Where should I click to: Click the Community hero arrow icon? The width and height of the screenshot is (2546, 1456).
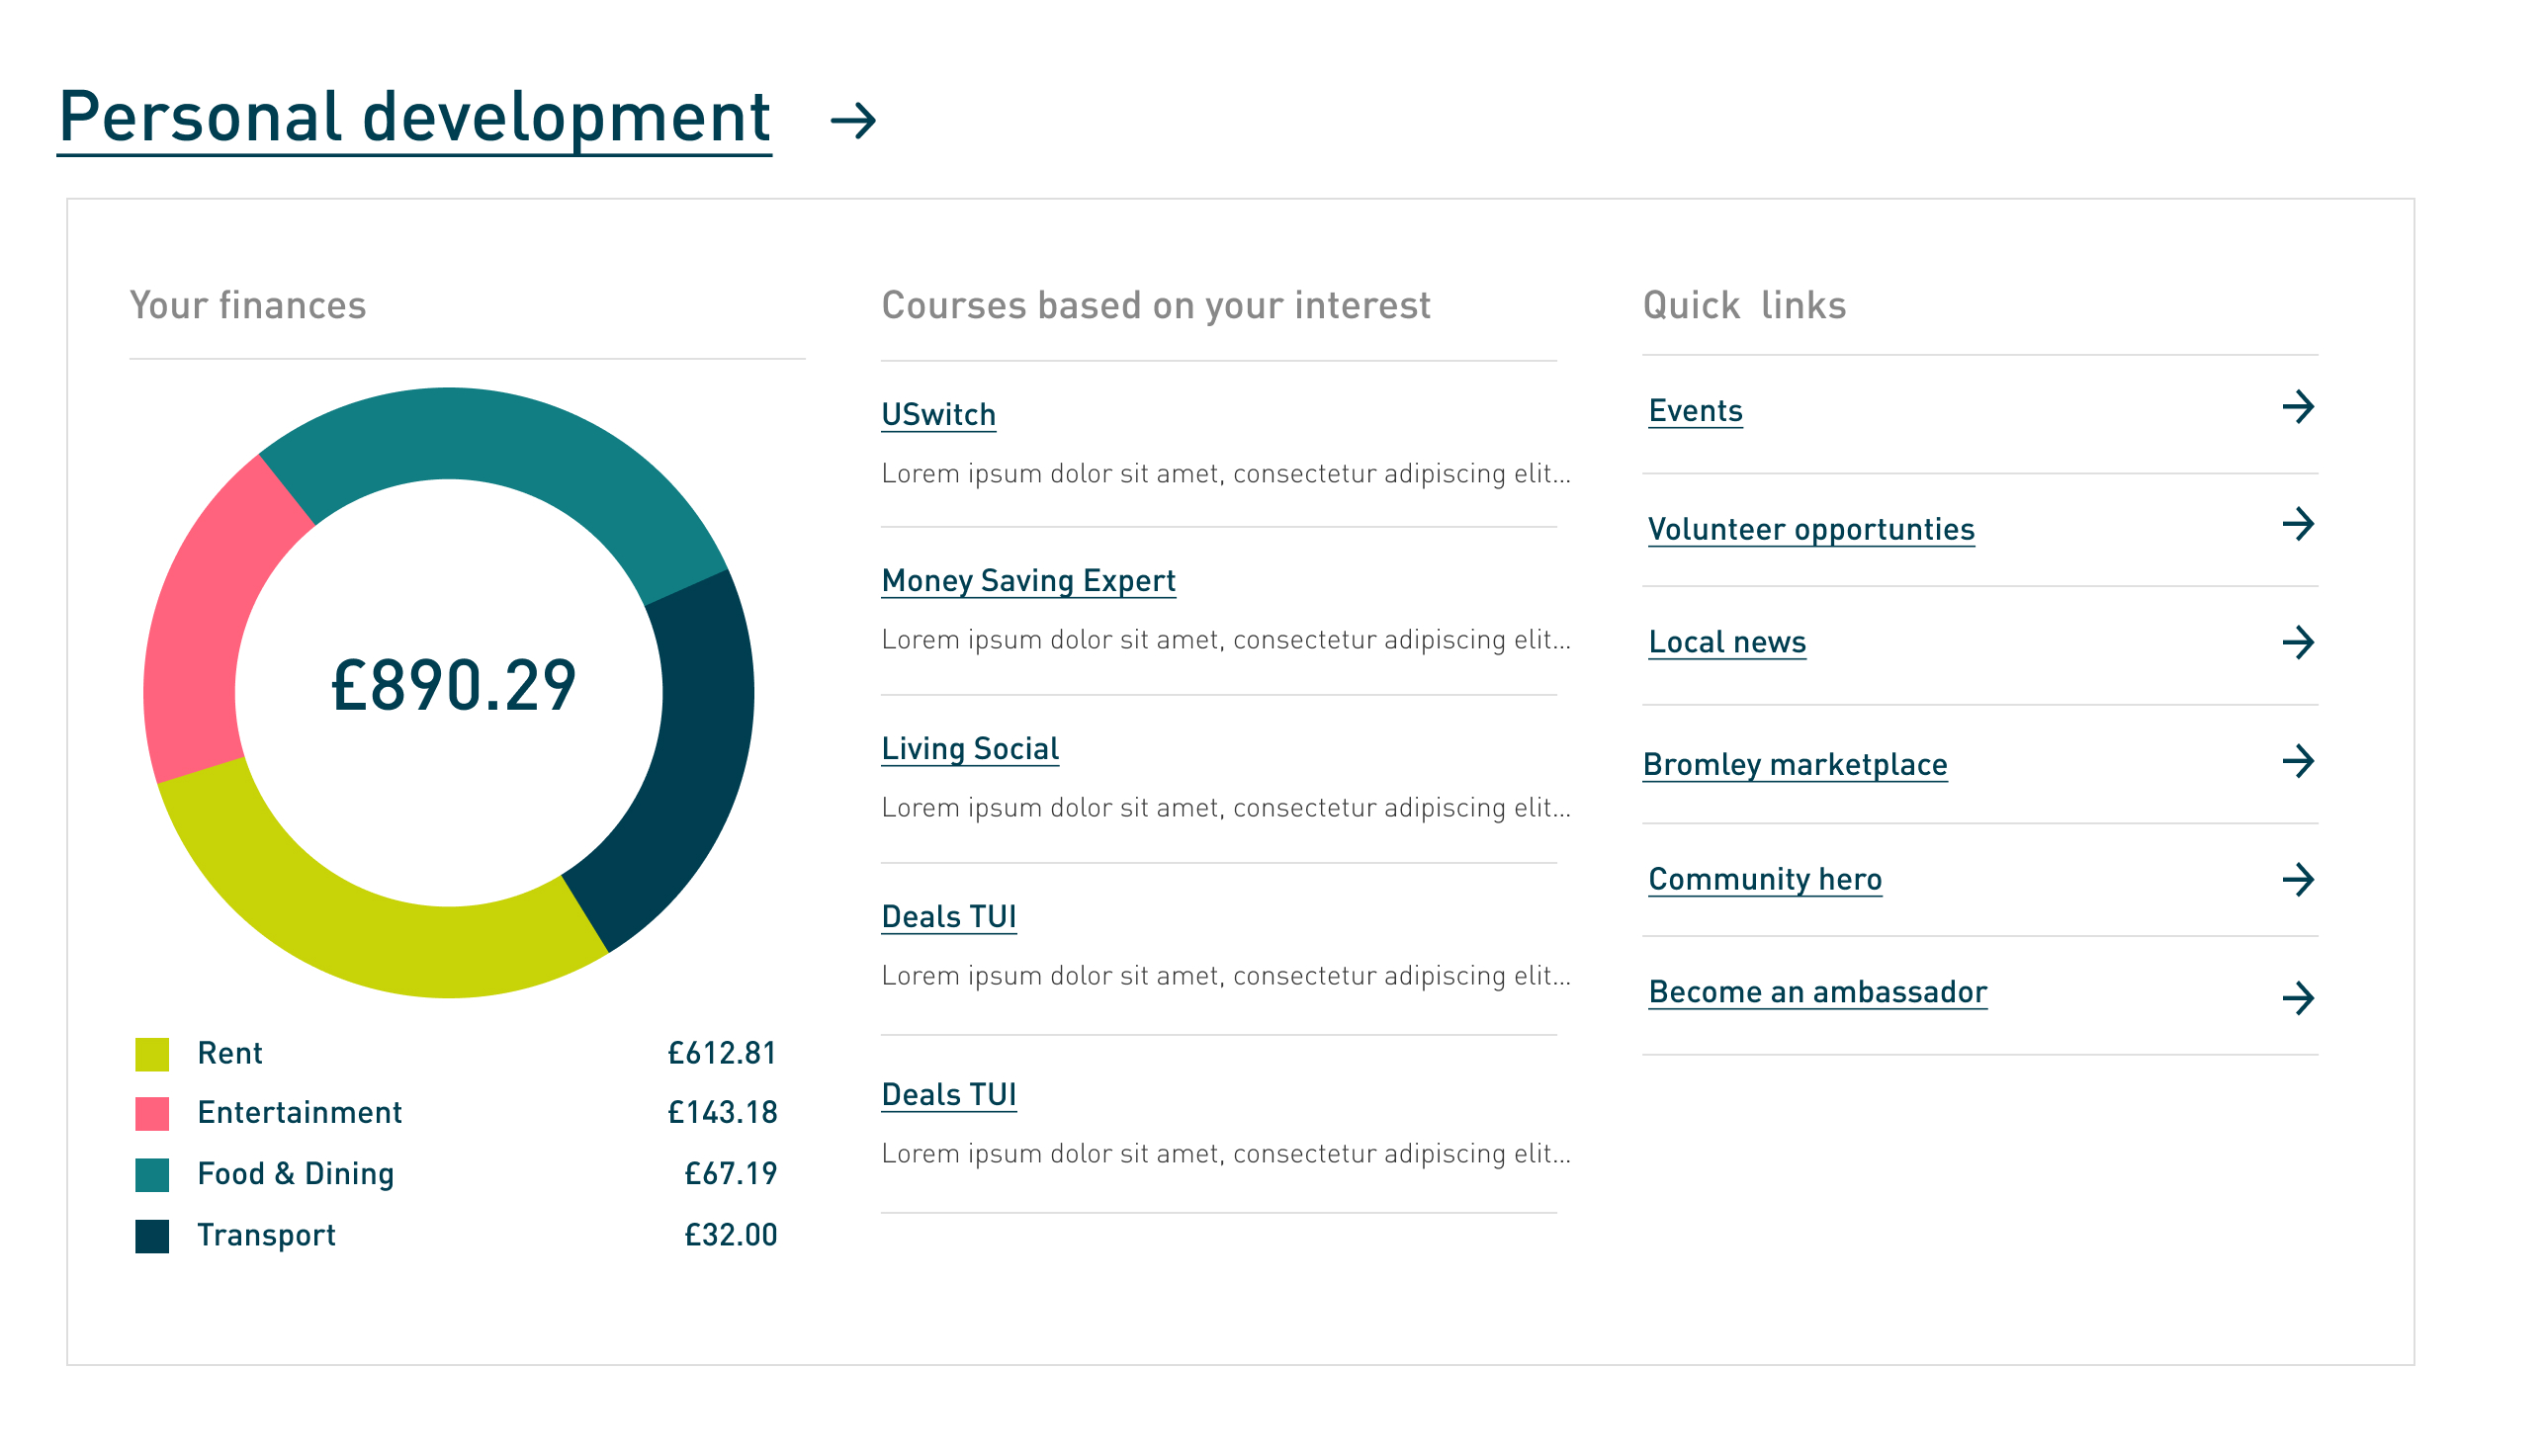(x=2298, y=880)
